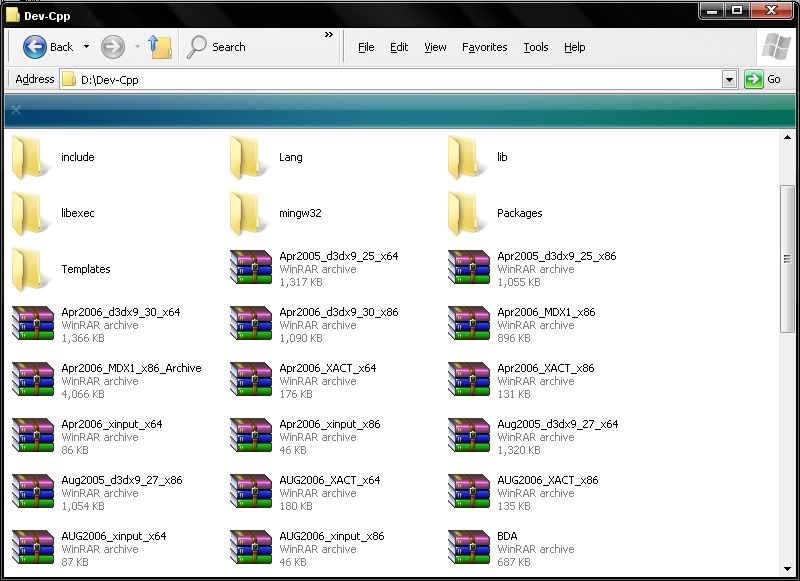
Task: Open the Favorites menu
Action: click(x=485, y=47)
